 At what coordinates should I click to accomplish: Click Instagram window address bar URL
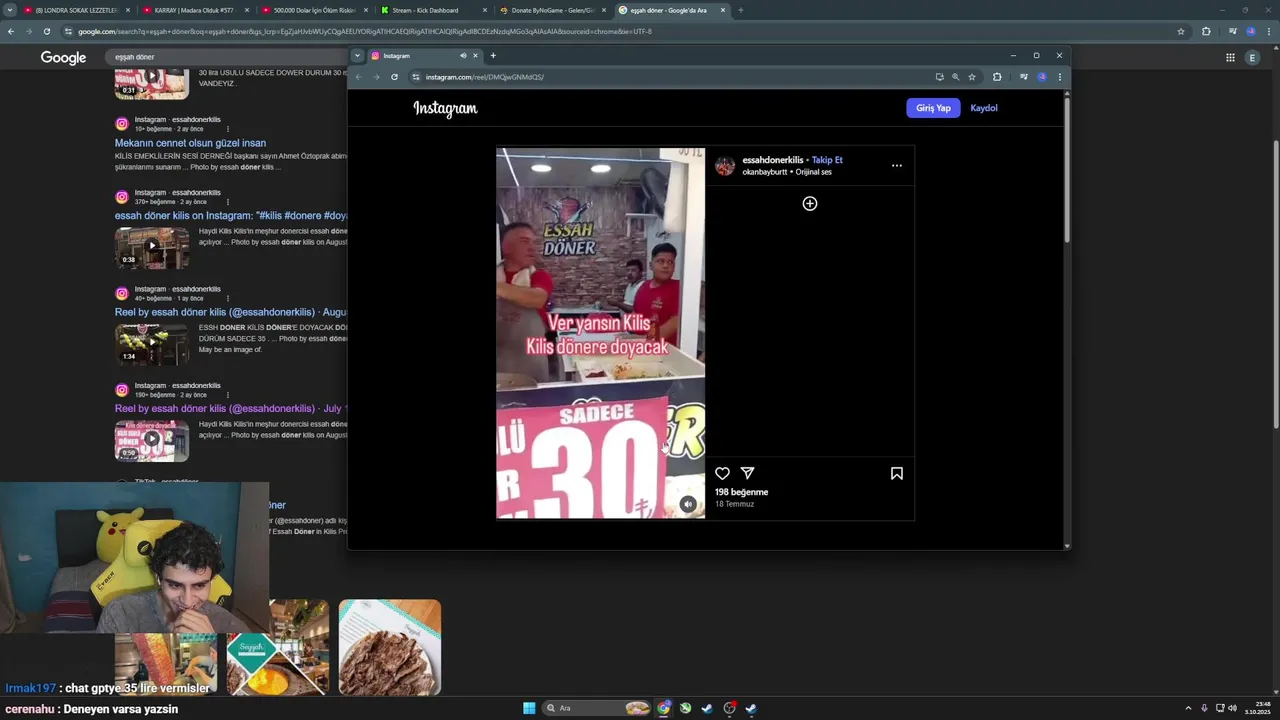point(484,77)
